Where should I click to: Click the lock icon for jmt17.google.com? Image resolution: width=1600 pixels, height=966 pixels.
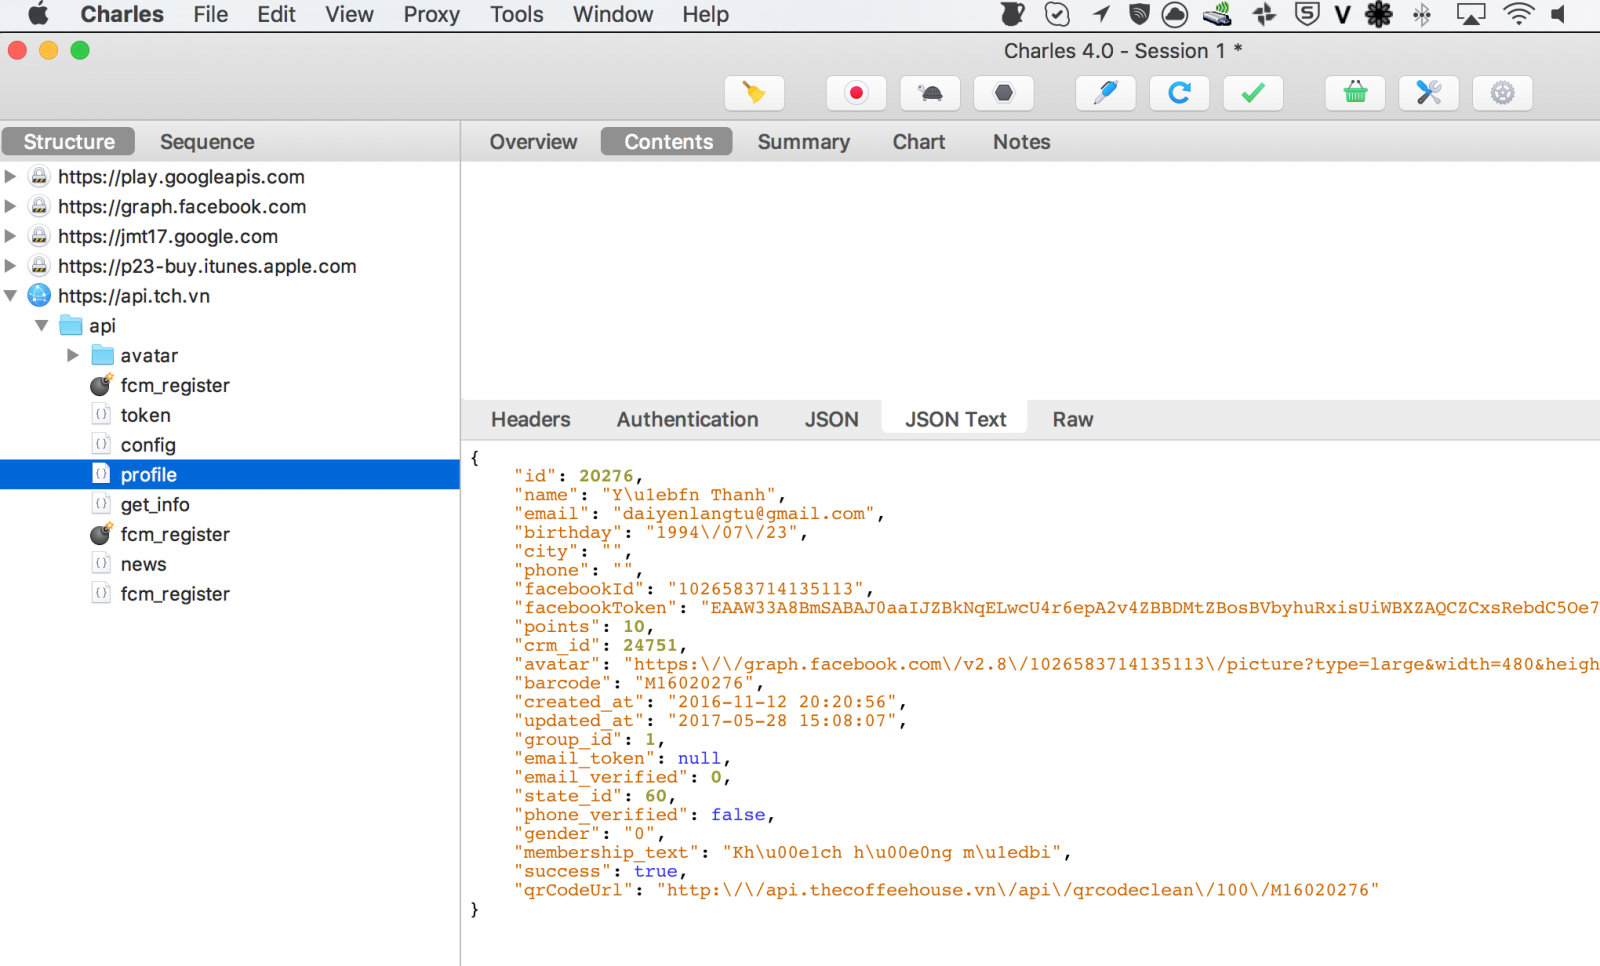point(39,237)
